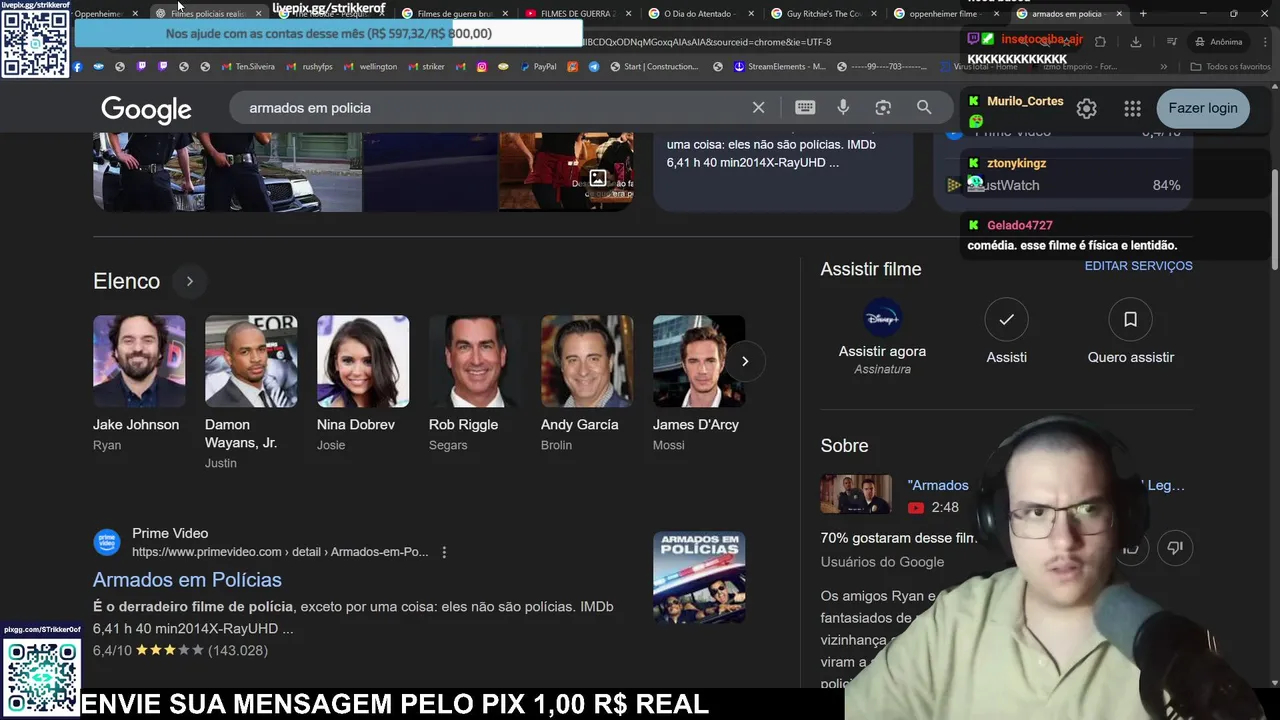Click the magnifying glass search icon
The image size is (1280, 720).
pyautogui.click(x=924, y=107)
